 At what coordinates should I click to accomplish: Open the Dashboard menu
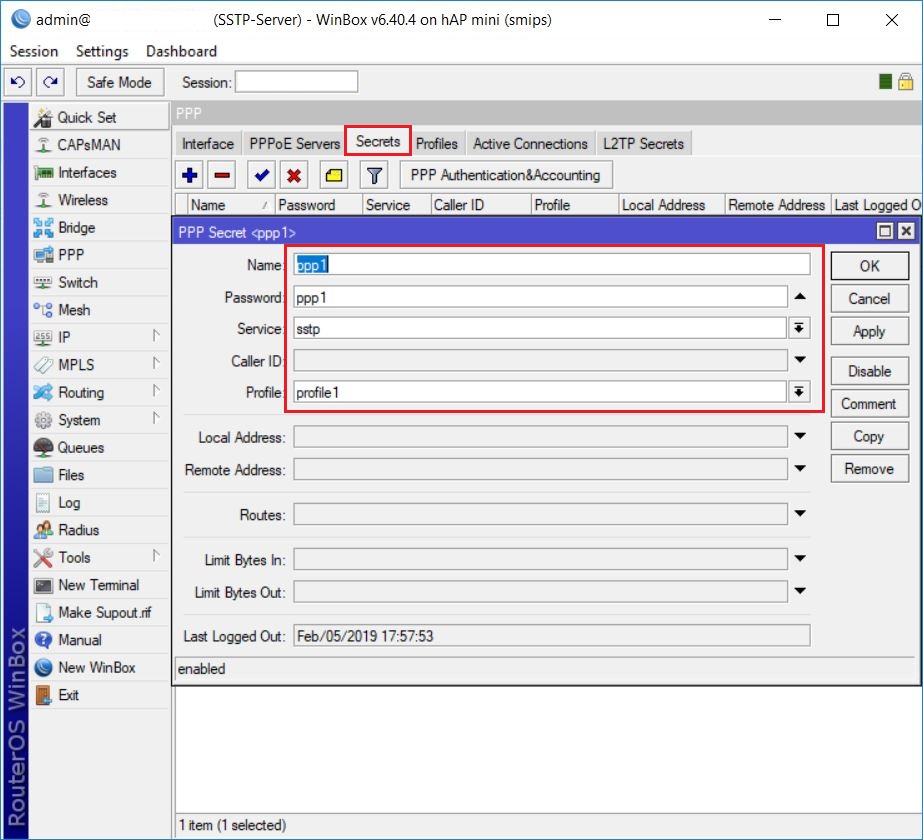(181, 51)
